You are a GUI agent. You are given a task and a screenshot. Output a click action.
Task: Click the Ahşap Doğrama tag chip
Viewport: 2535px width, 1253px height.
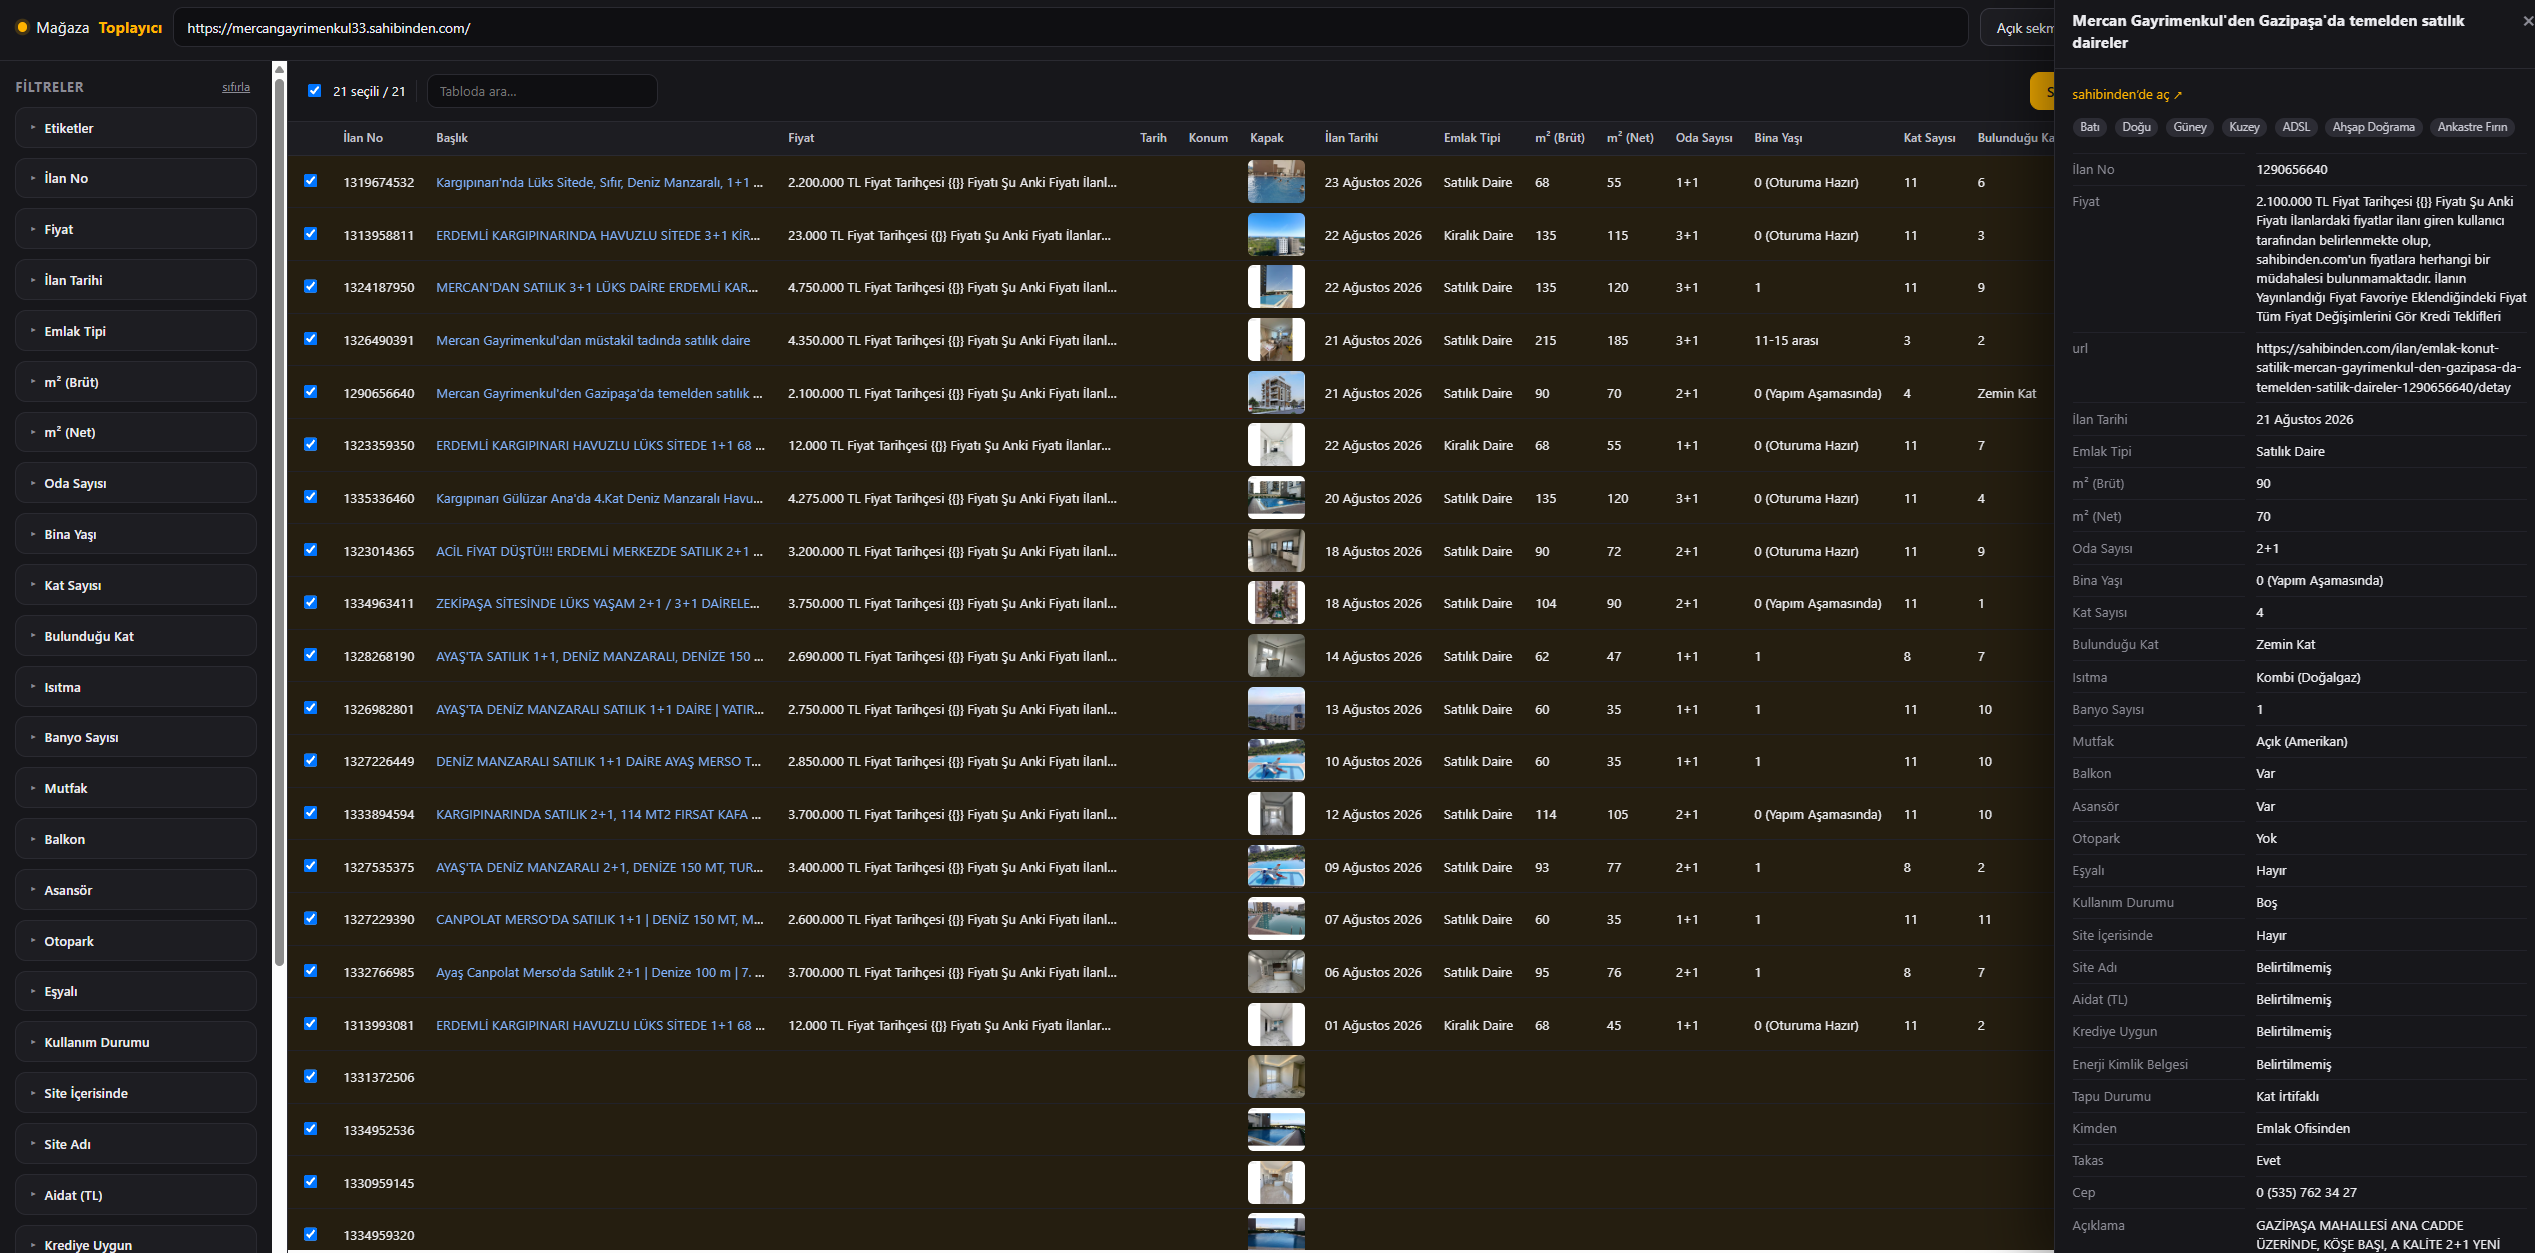[2373, 127]
